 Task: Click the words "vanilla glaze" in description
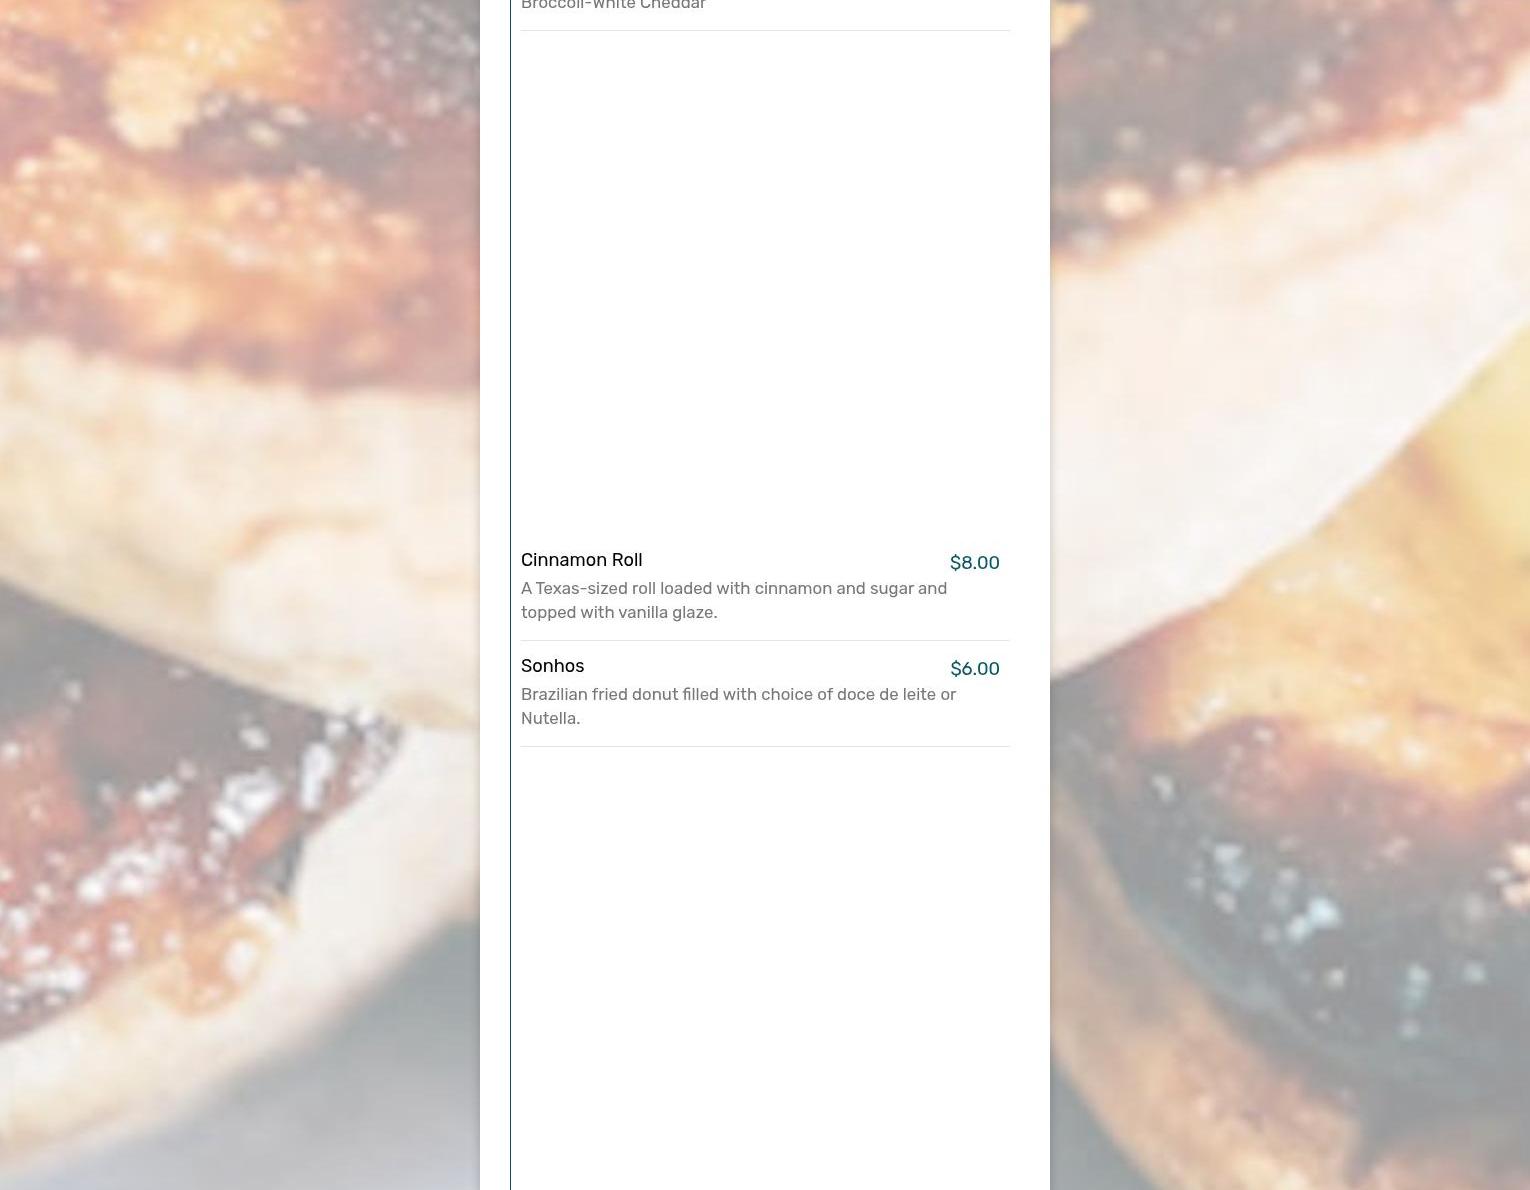667,612
